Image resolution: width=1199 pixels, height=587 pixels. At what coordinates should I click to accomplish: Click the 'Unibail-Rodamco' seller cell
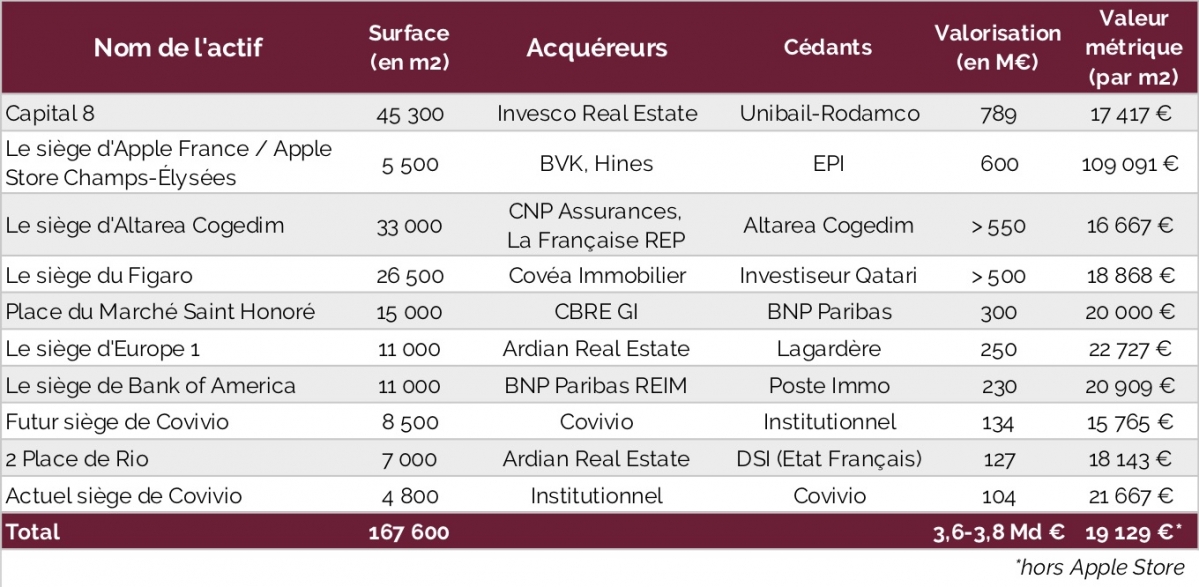tap(830, 114)
